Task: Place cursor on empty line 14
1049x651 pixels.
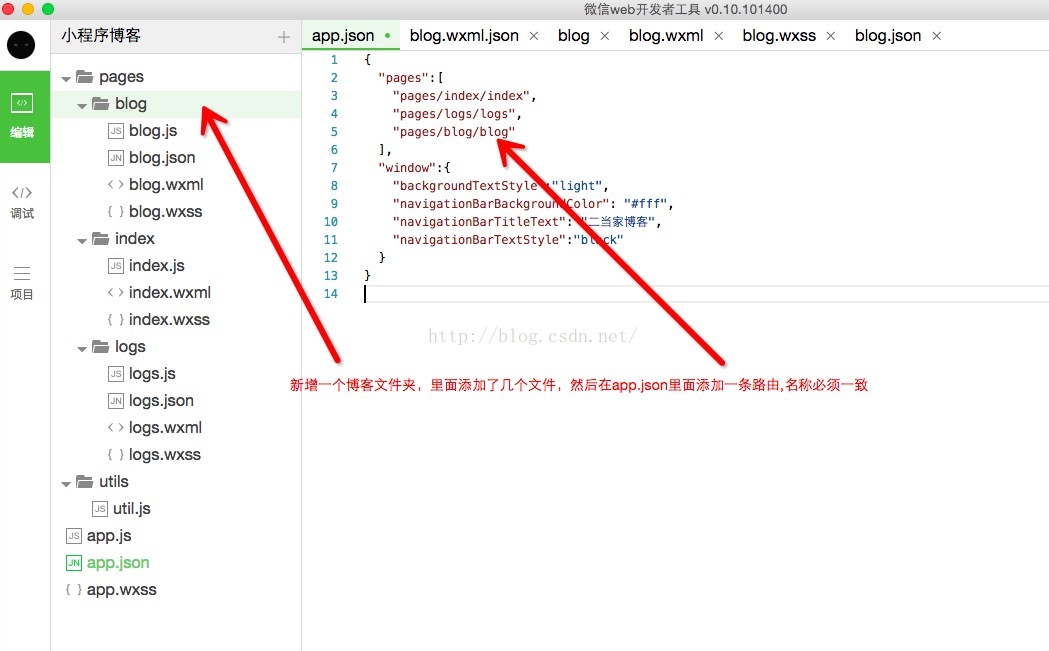Action: click(600, 294)
